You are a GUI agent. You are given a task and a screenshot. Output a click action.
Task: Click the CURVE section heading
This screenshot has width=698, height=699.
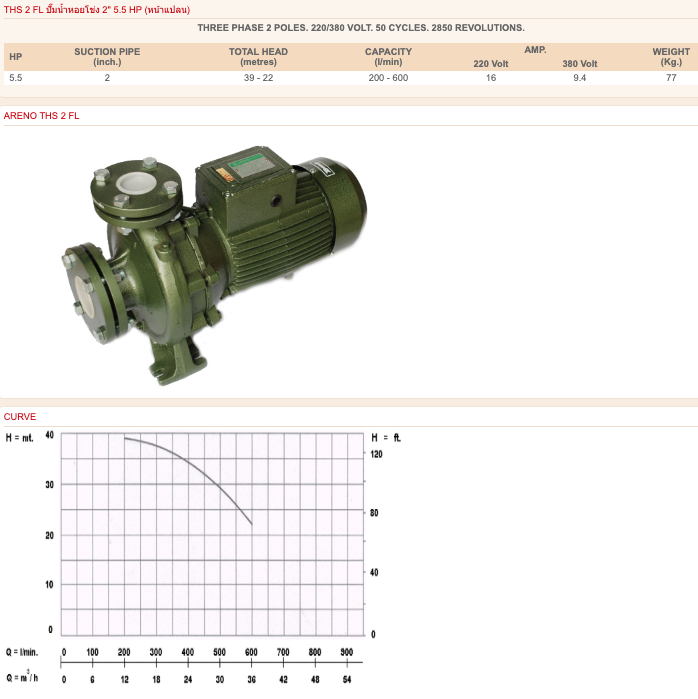click(x=20, y=416)
